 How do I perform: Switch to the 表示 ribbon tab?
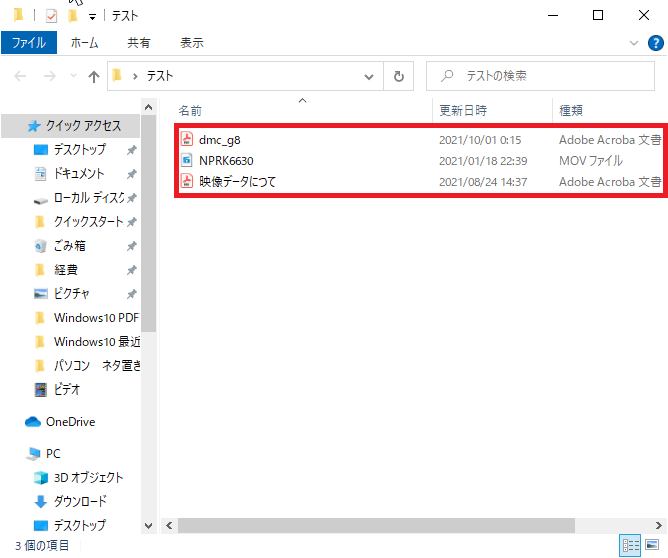coord(192,43)
